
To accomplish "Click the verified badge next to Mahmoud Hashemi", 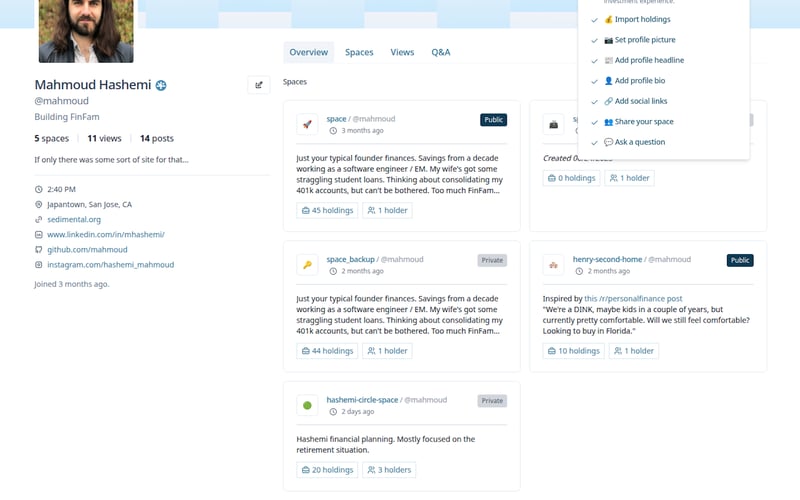I will click(x=161, y=85).
